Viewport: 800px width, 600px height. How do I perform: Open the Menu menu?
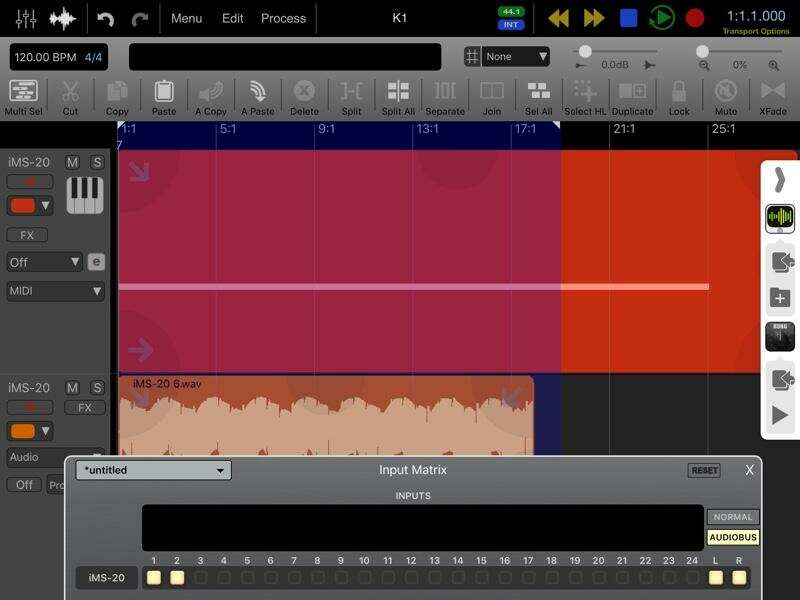(186, 18)
